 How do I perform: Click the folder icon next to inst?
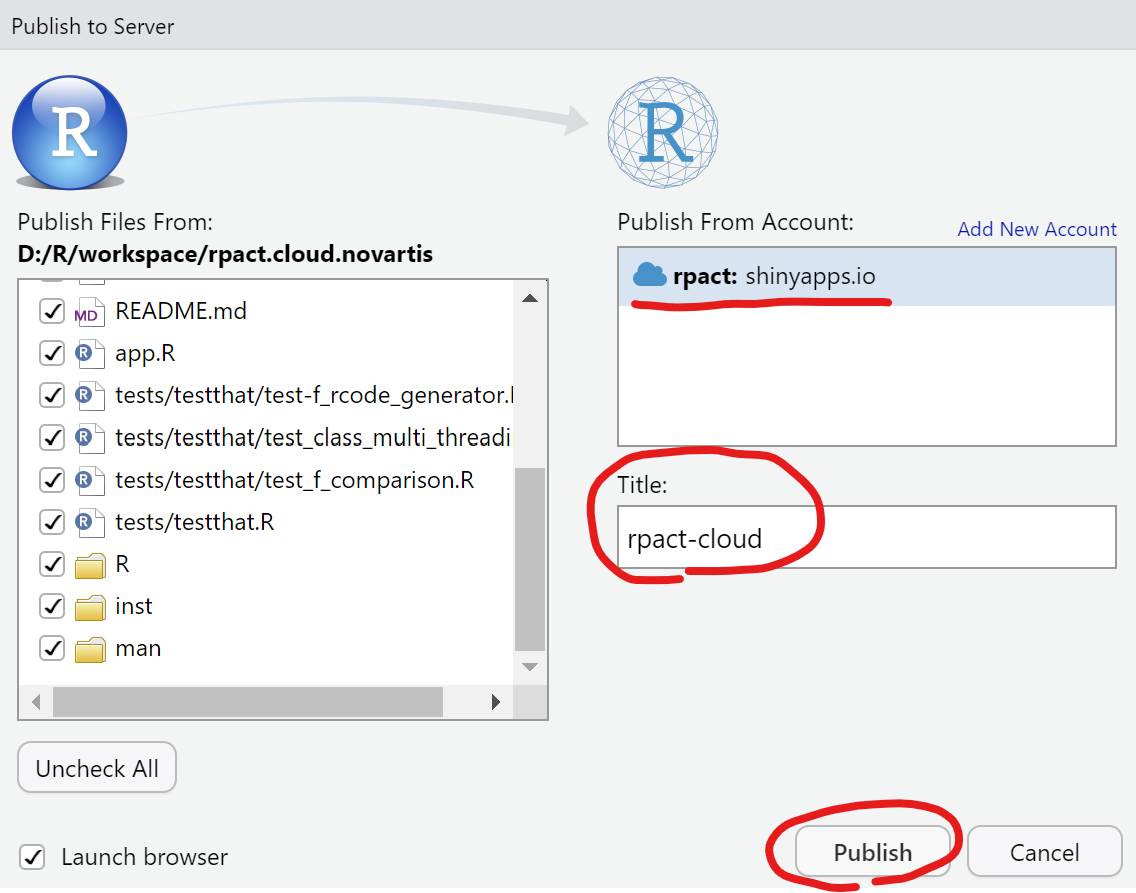click(x=89, y=606)
